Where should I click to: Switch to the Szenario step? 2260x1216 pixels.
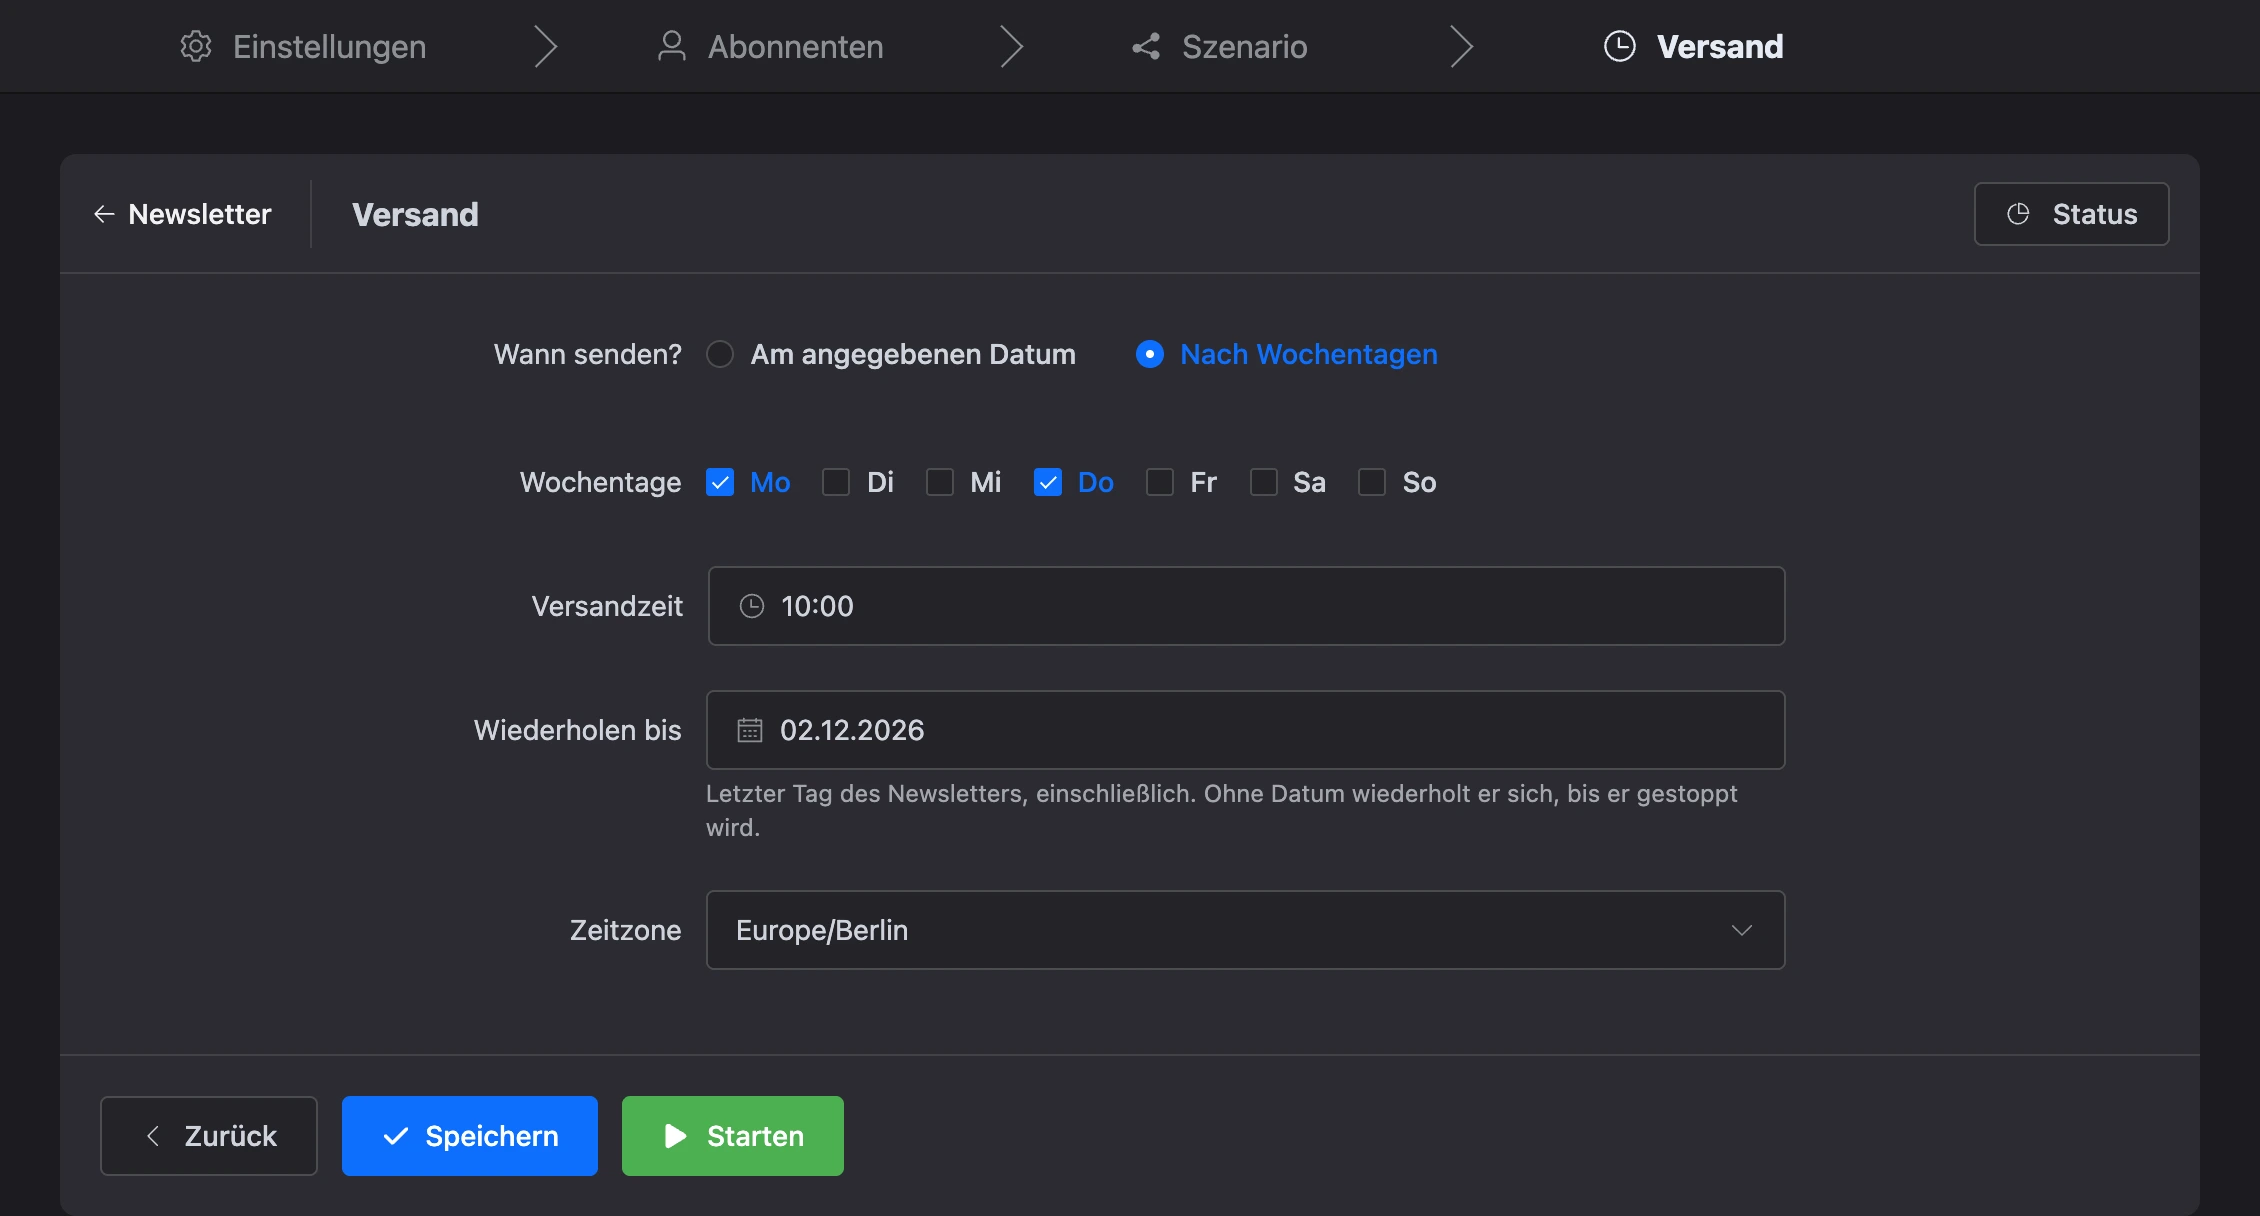tap(1219, 46)
